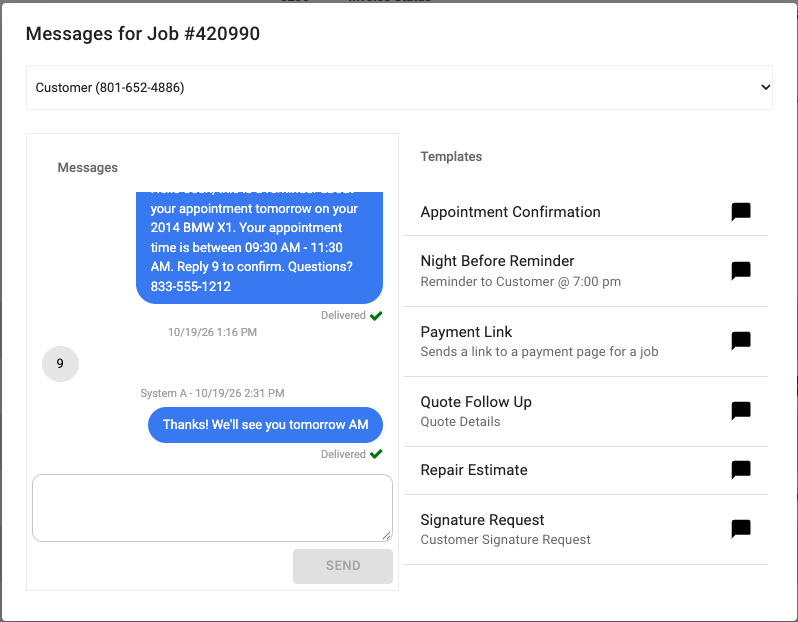This screenshot has width=798, height=622.
Task: Click 'Sends a link to a payment page' description
Action: (x=539, y=352)
